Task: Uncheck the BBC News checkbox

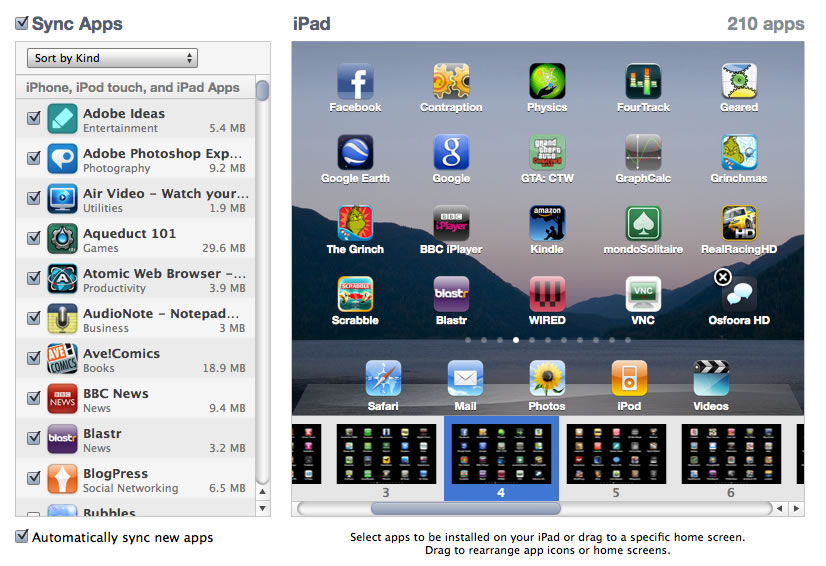Action: 34,398
